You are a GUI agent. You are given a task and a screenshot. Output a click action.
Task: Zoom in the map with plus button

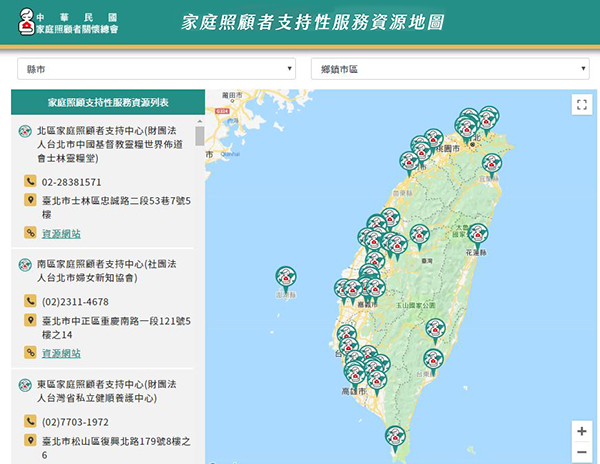[x=582, y=431]
